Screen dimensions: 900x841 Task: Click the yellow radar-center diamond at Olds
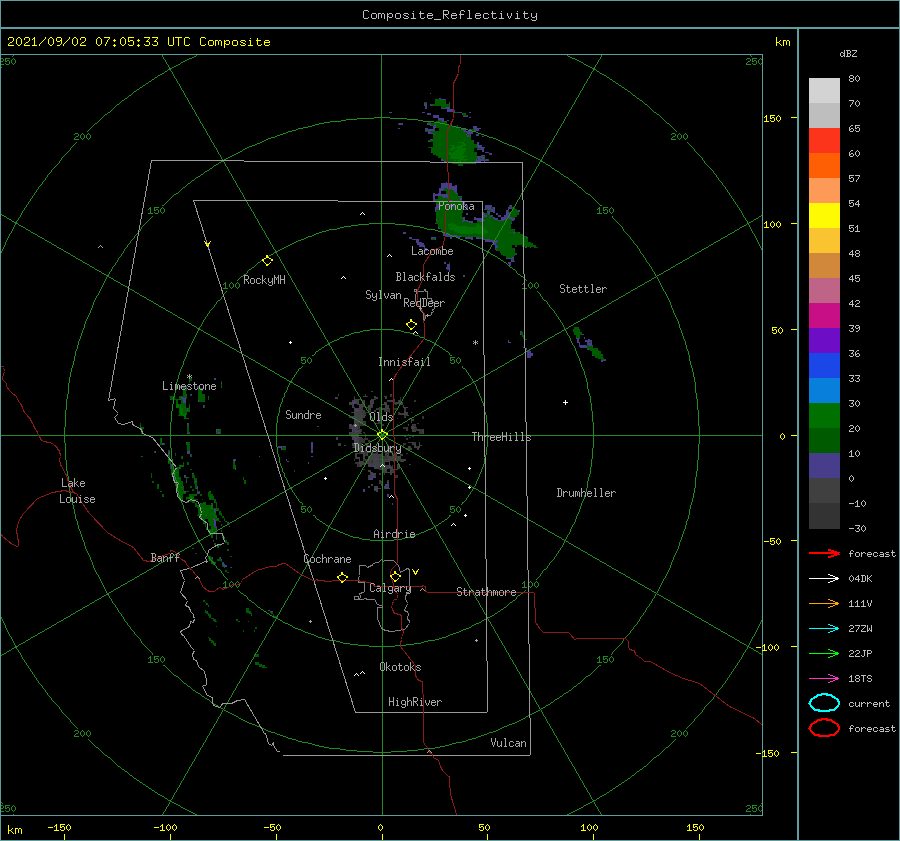pos(382,435)
